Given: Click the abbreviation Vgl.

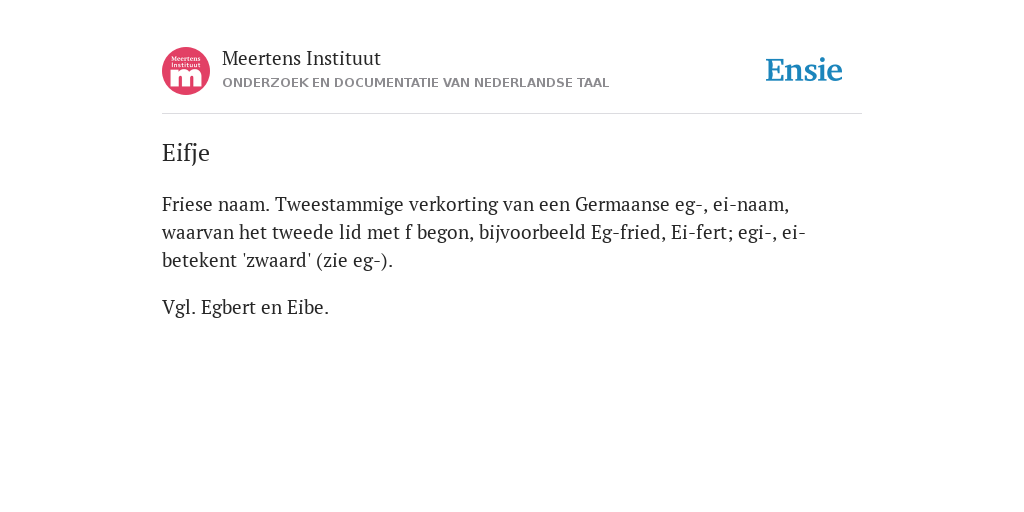Looking at the screenshot, I should [178, 308].
